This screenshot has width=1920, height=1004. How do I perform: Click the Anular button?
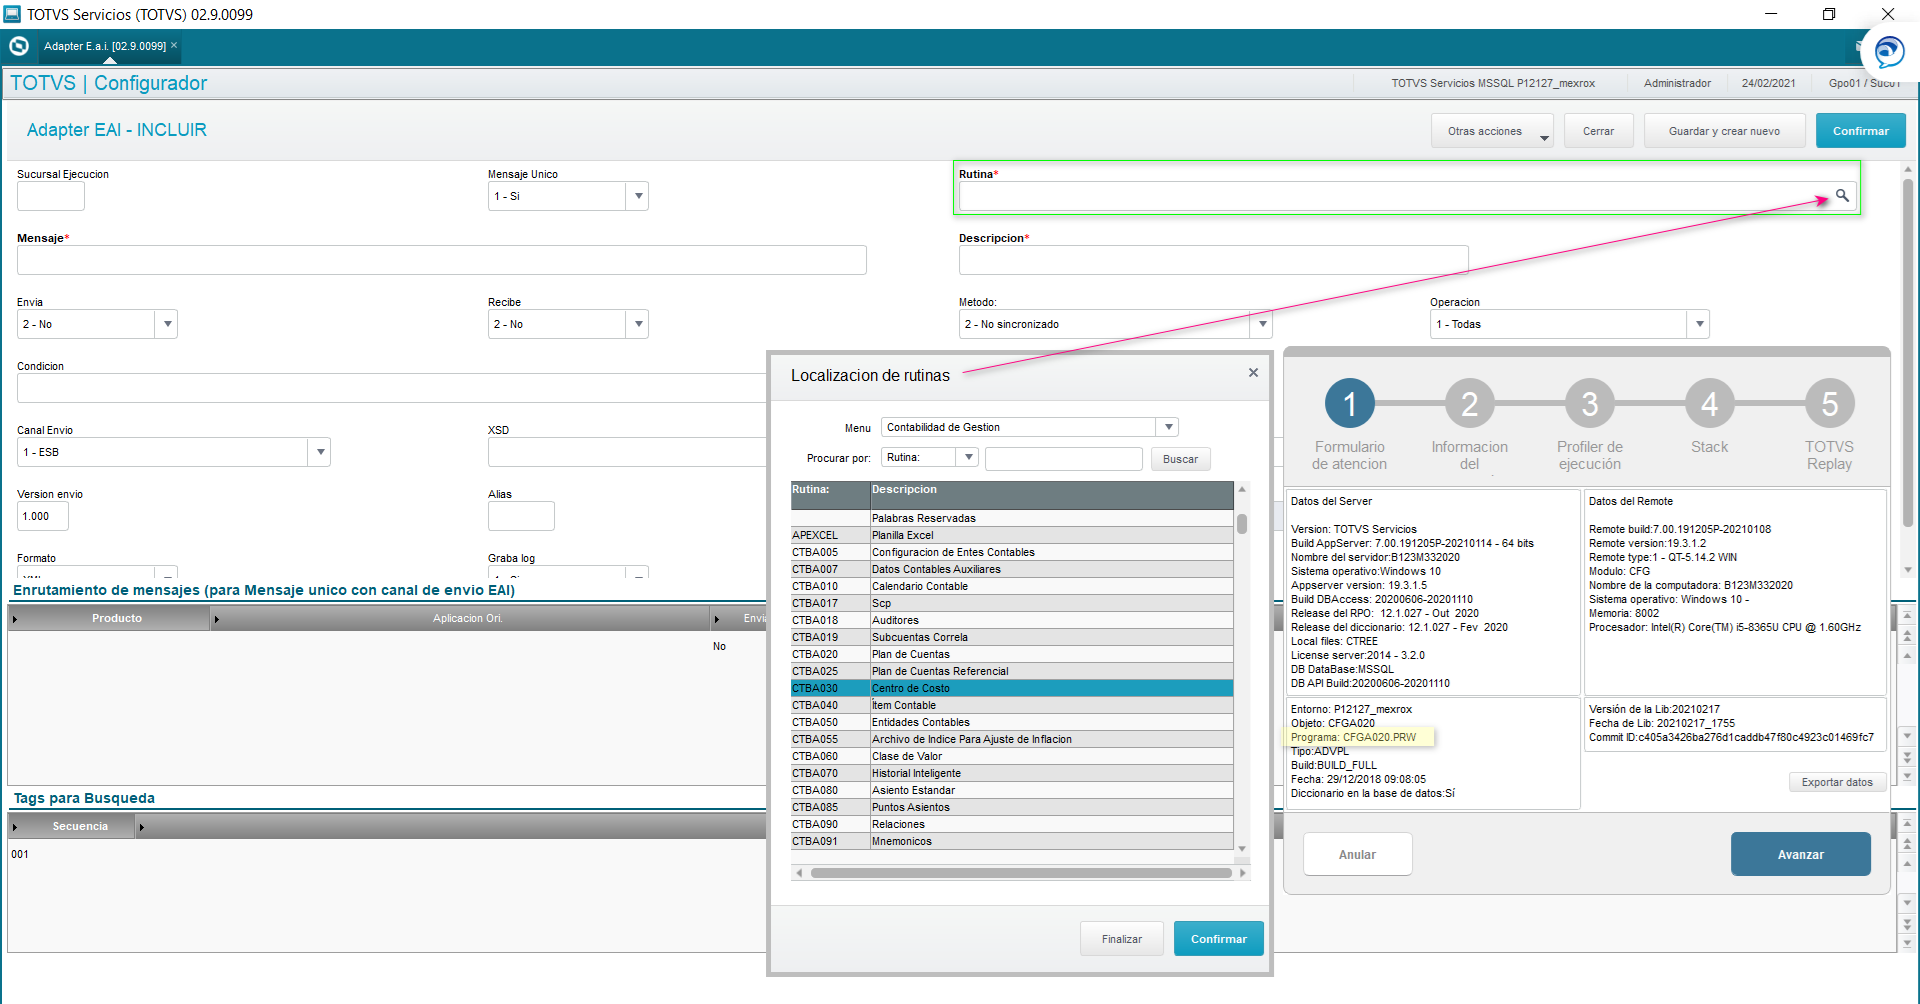point(1357,854)
